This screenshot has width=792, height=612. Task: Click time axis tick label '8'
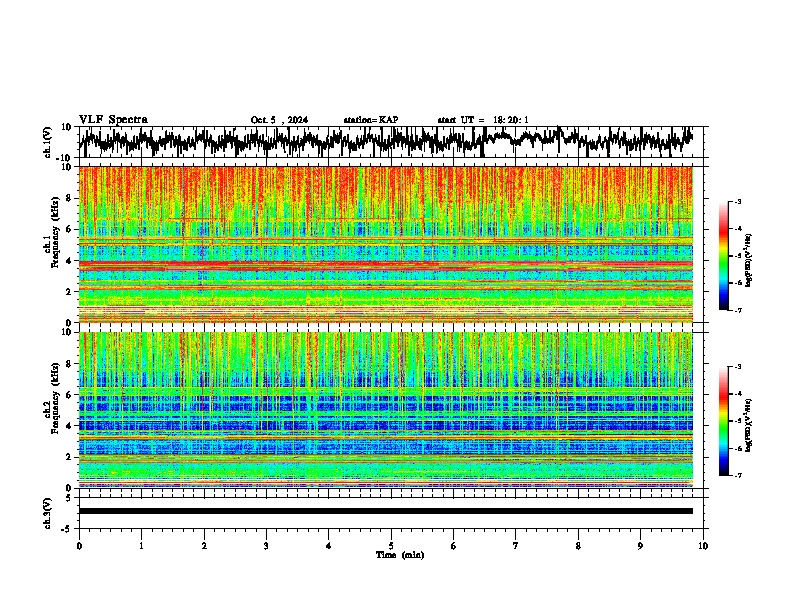click(x=578, y=546)
